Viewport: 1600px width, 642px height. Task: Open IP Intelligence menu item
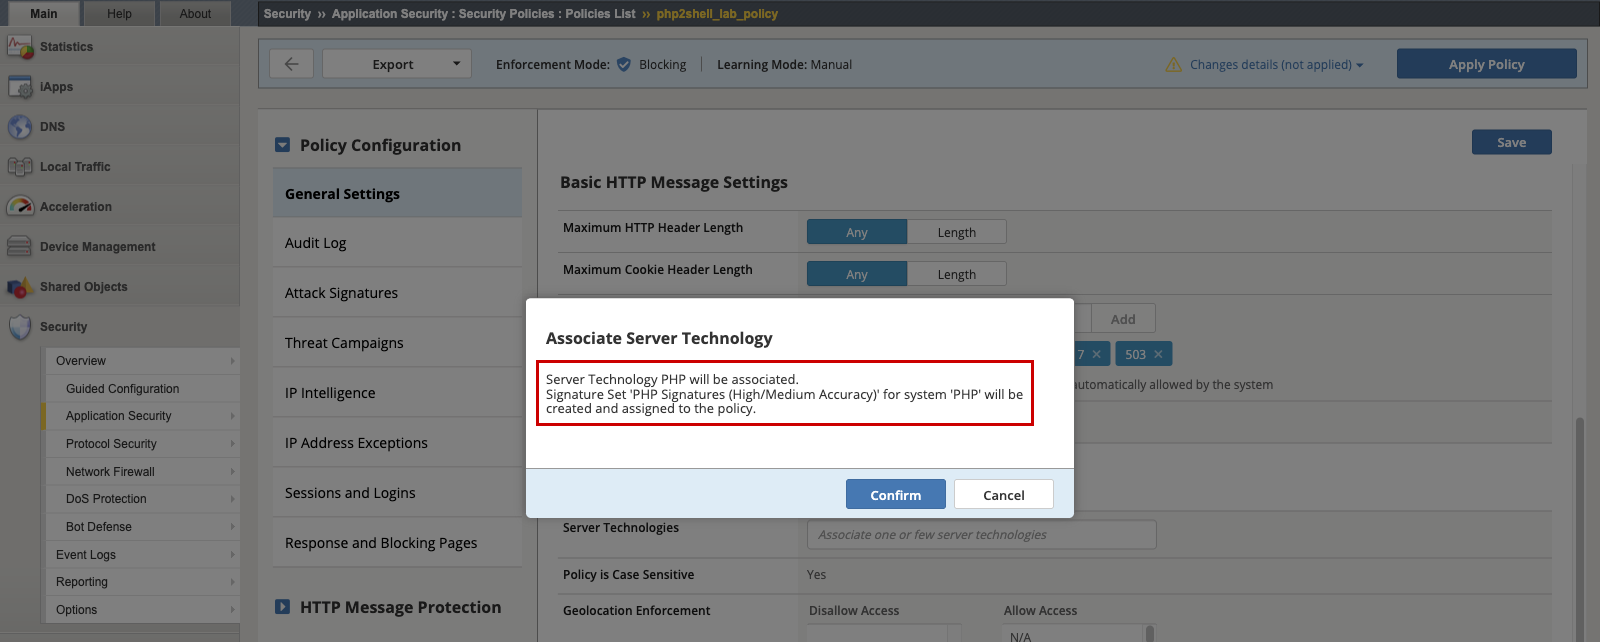397,393
